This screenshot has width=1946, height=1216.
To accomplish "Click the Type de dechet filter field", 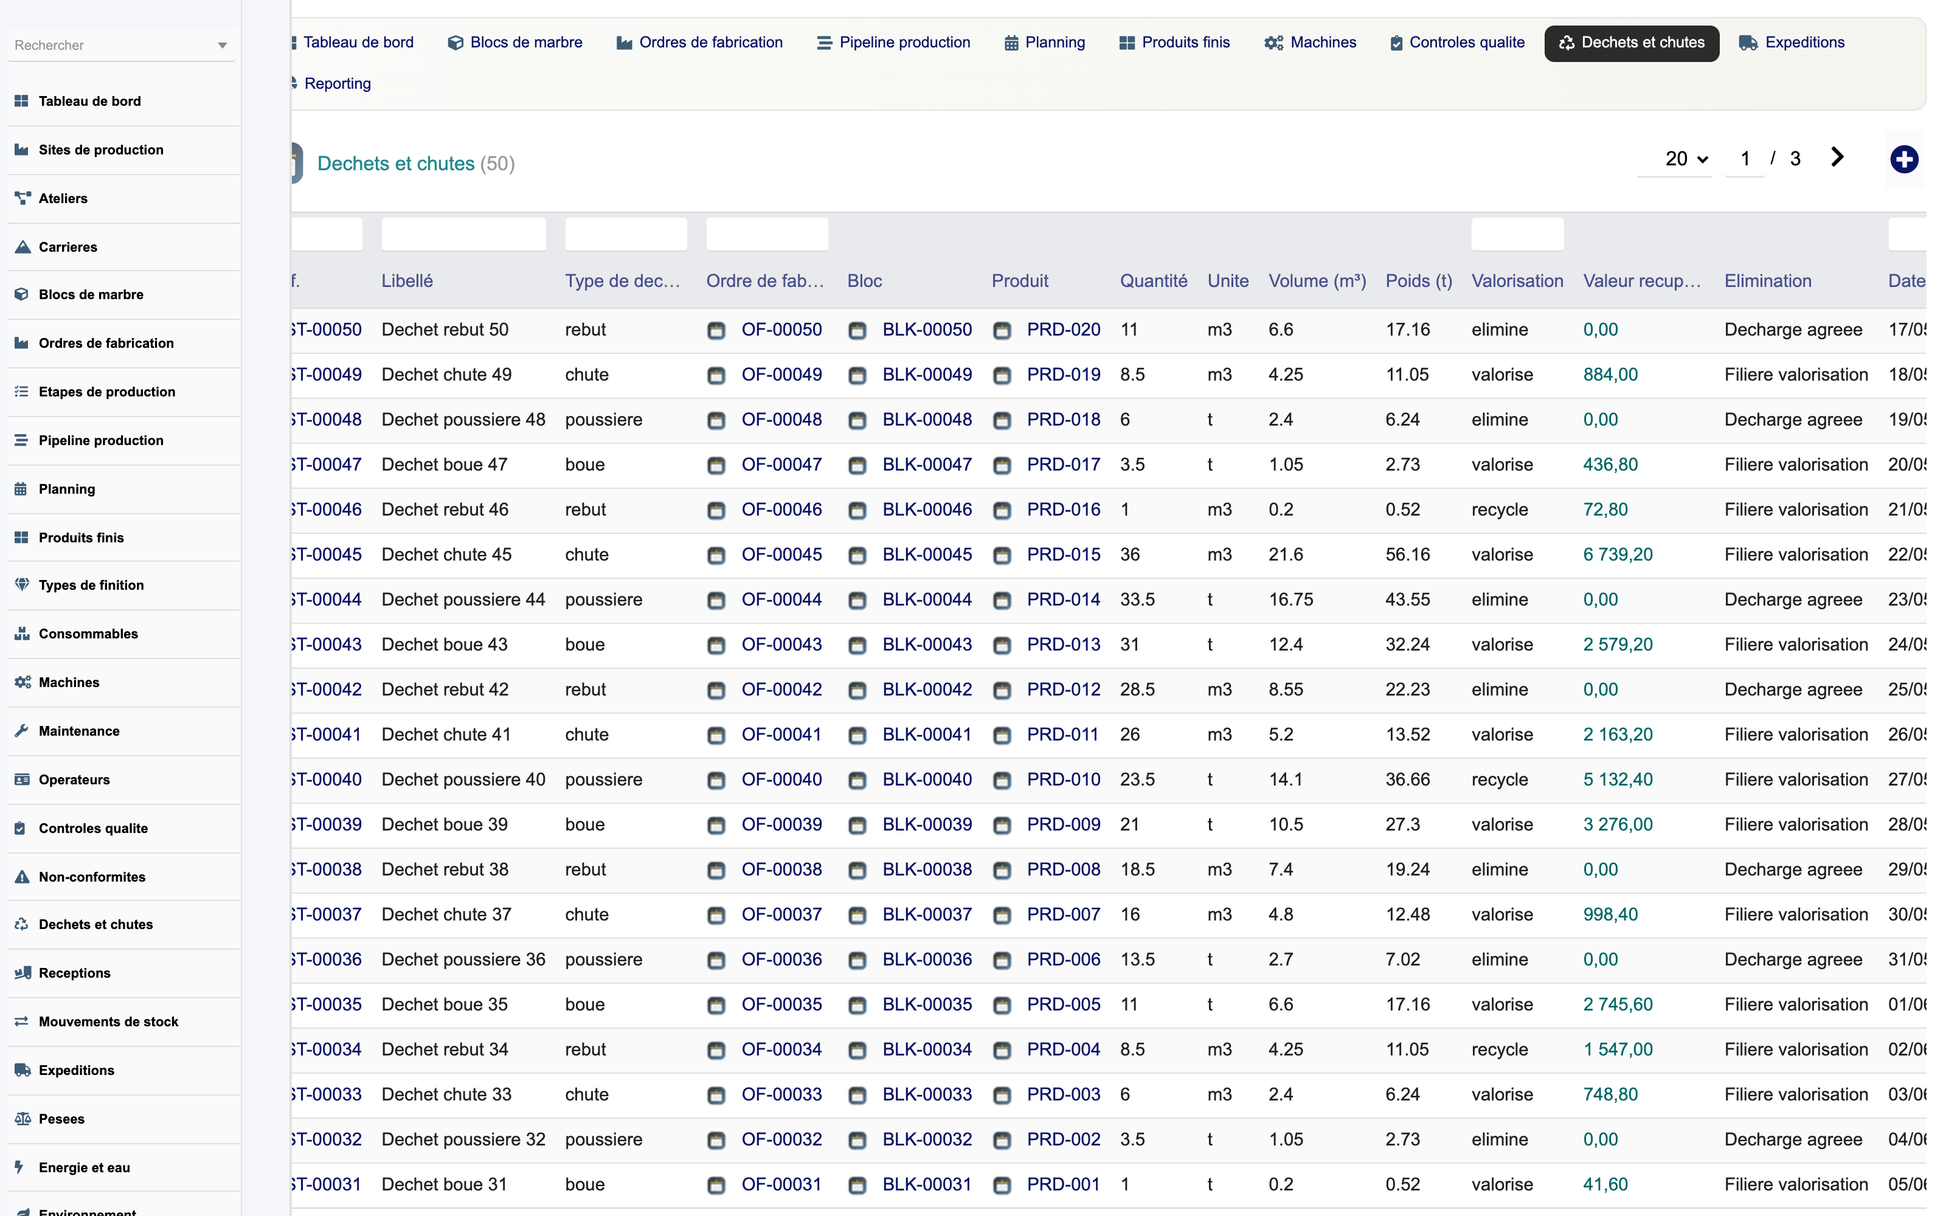I will [x=626, y=234].
